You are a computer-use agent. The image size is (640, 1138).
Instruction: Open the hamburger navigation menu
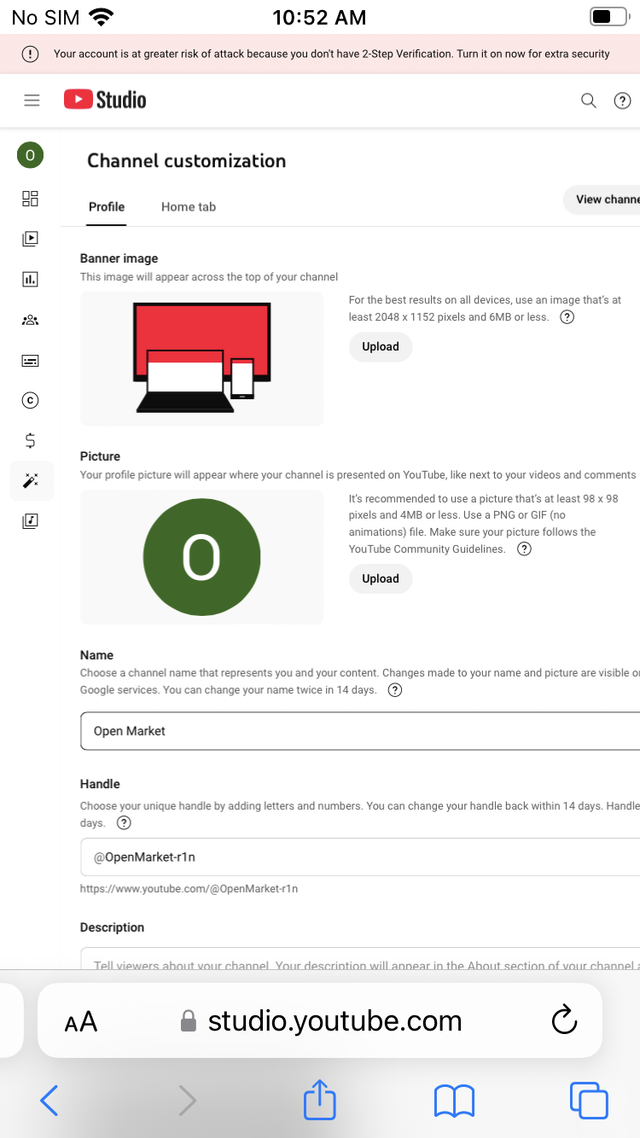pyautogui.click(x=32, y=100)
